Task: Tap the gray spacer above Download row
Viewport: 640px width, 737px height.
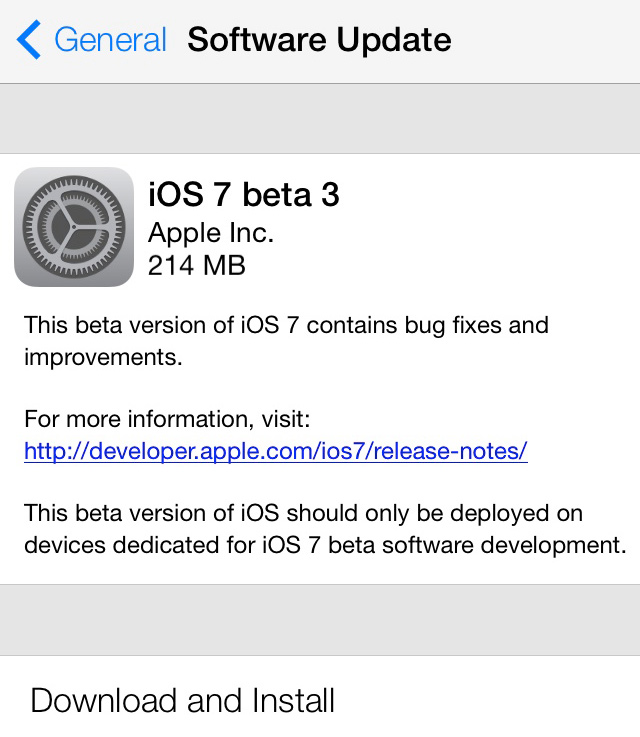Action: pos(320,620)
